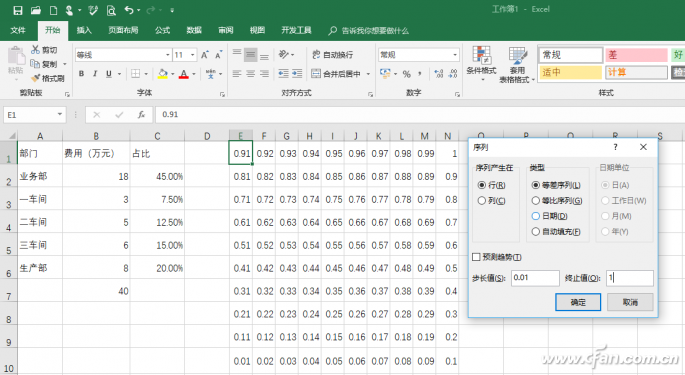Click the Merge & Center (合并后居中) button

coord(336,74)
